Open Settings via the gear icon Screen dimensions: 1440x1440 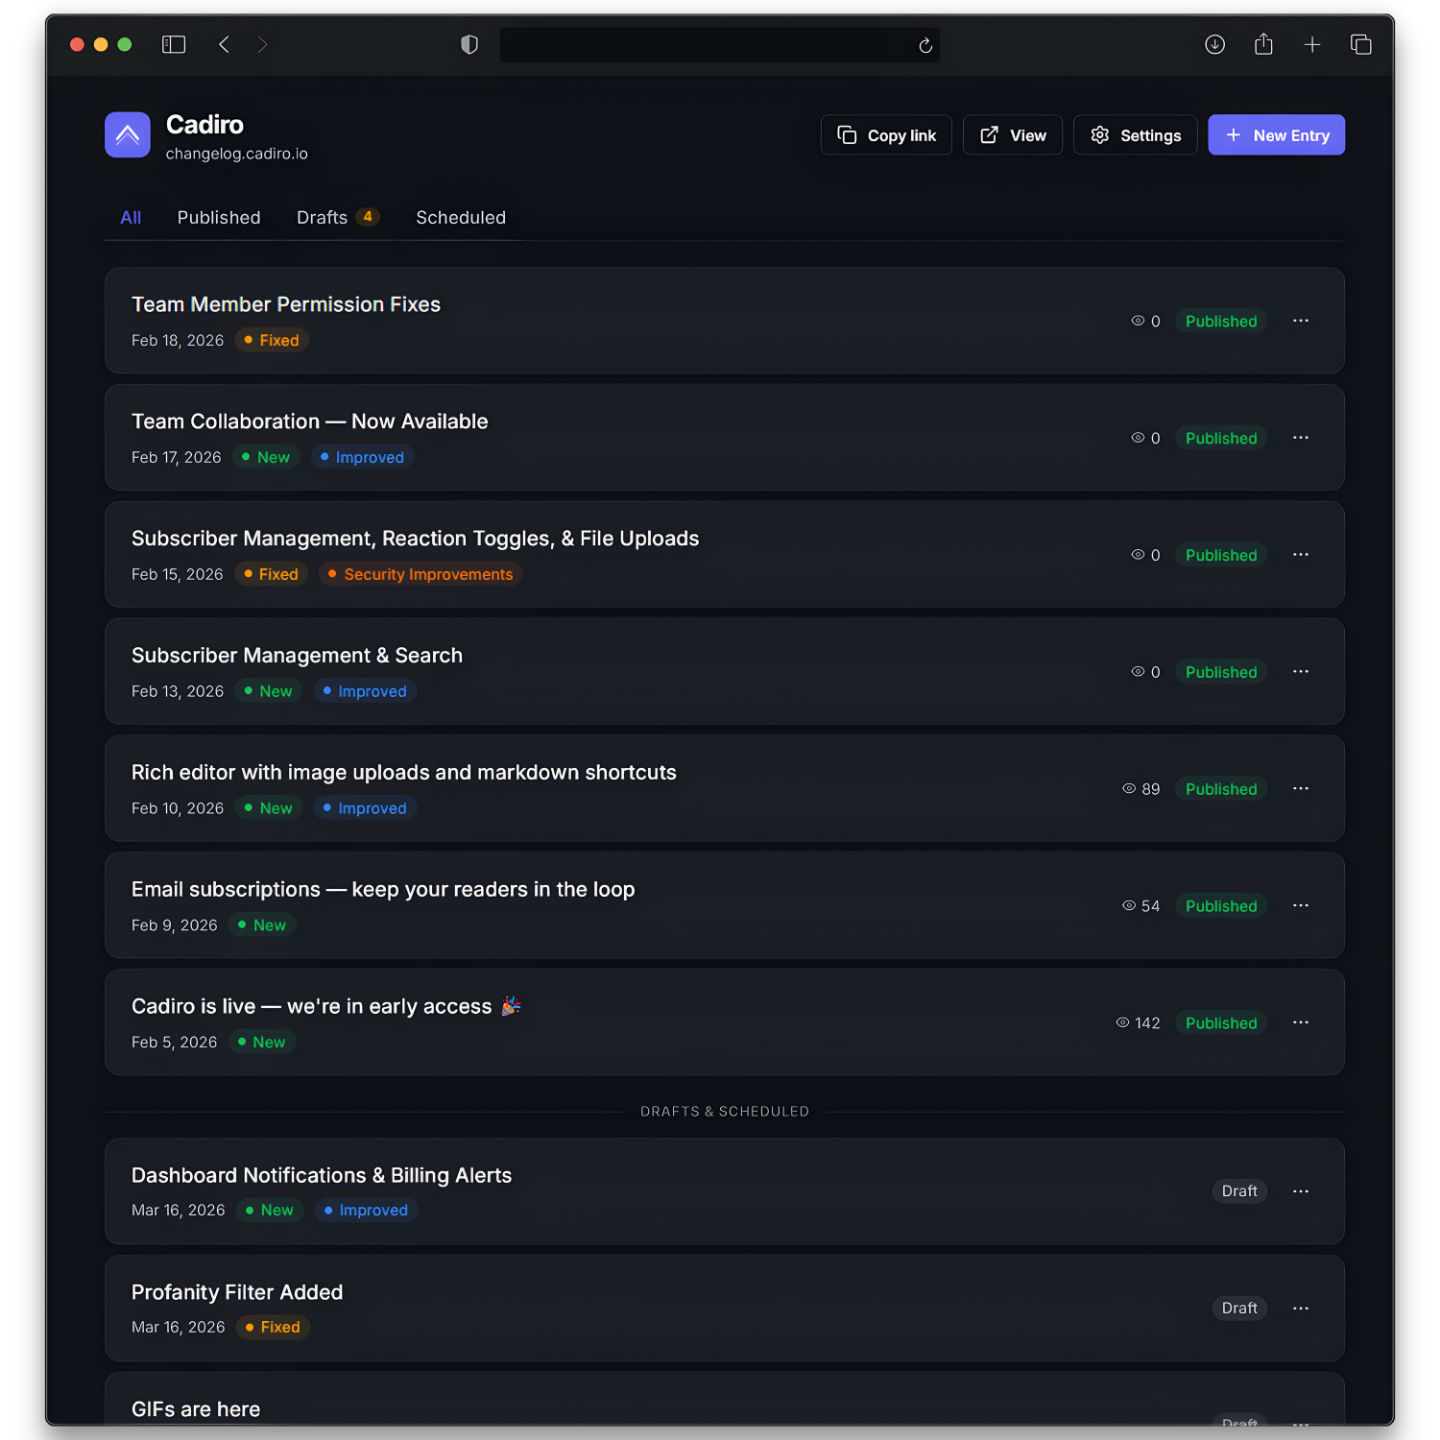click(x=1100, y=135)
